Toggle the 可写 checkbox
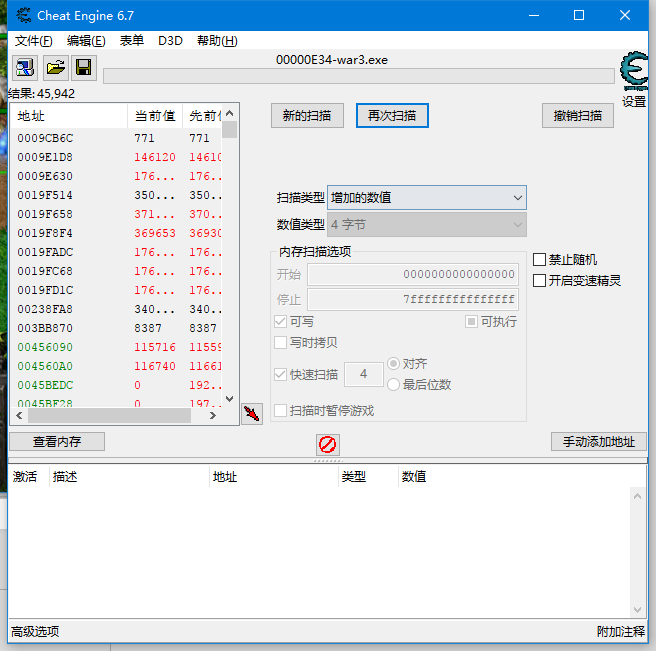Viewport: 656px width, 651px height. point(280,322)
